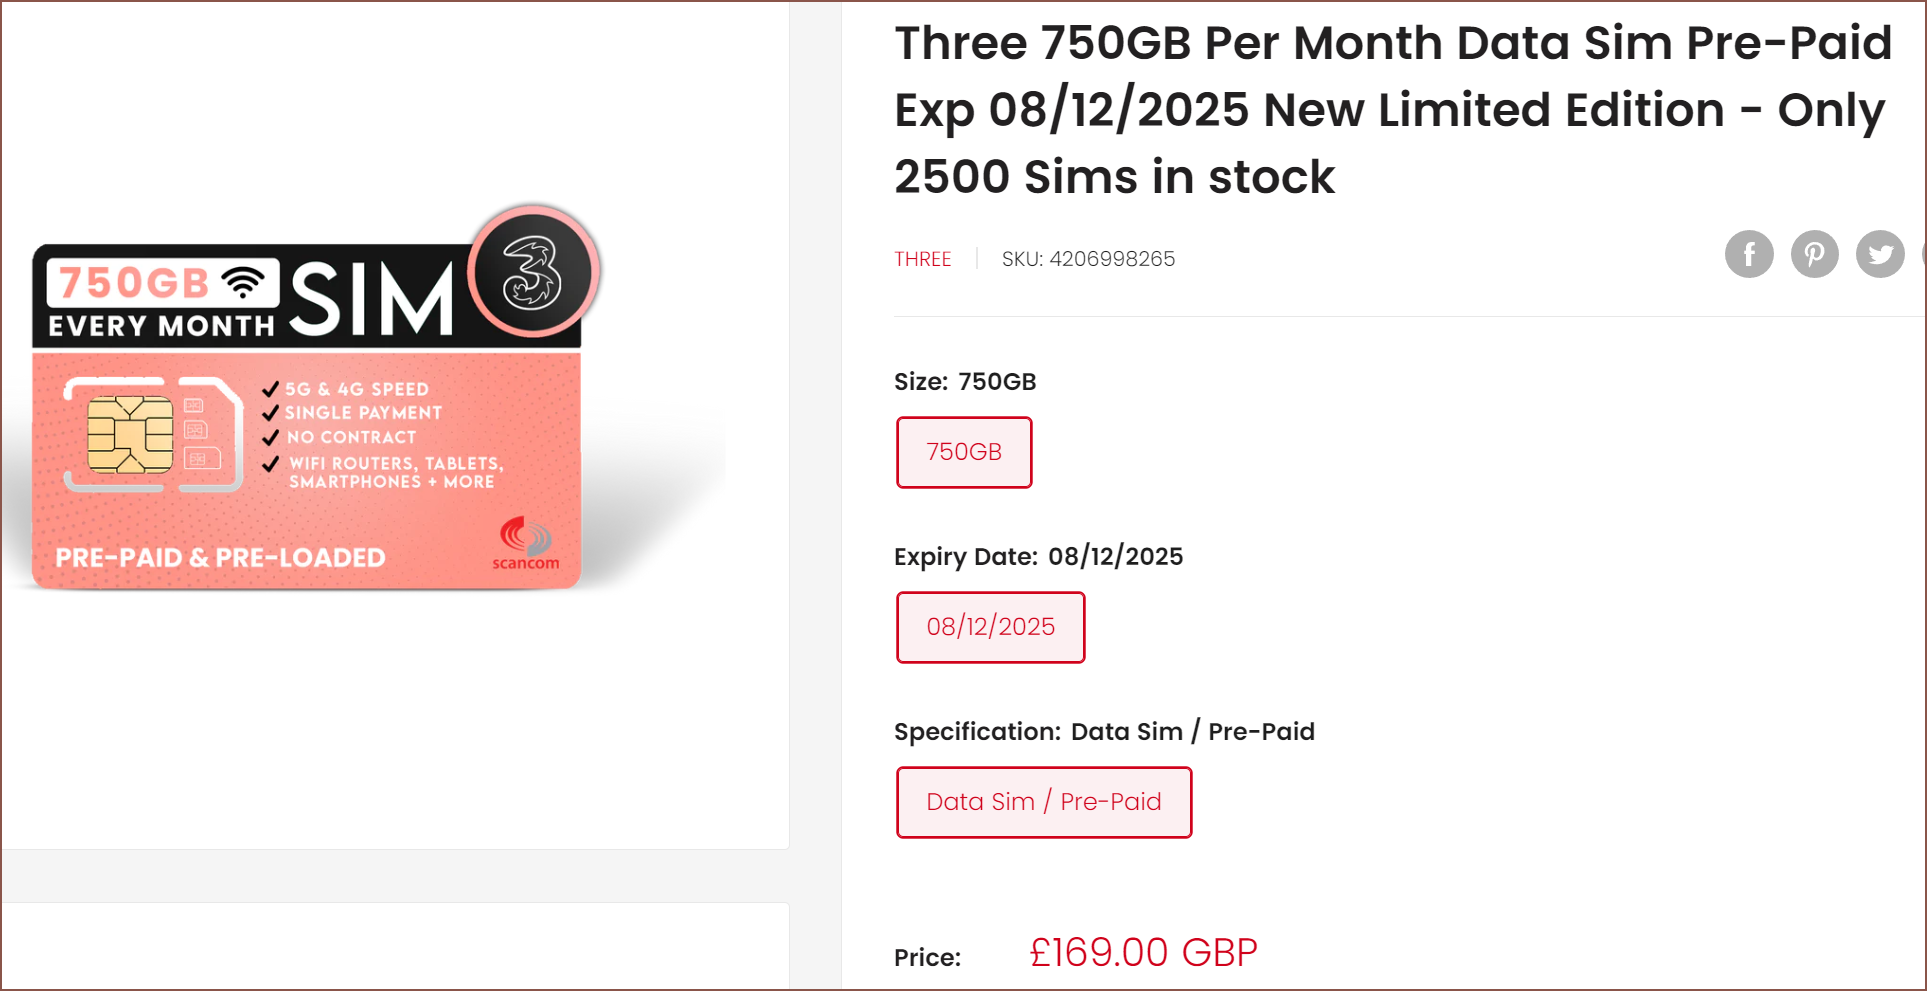The height and width of the screenshot is (991, 1927).
Task: Click the £169.00 GBP price
Action: pos(1143,952)
